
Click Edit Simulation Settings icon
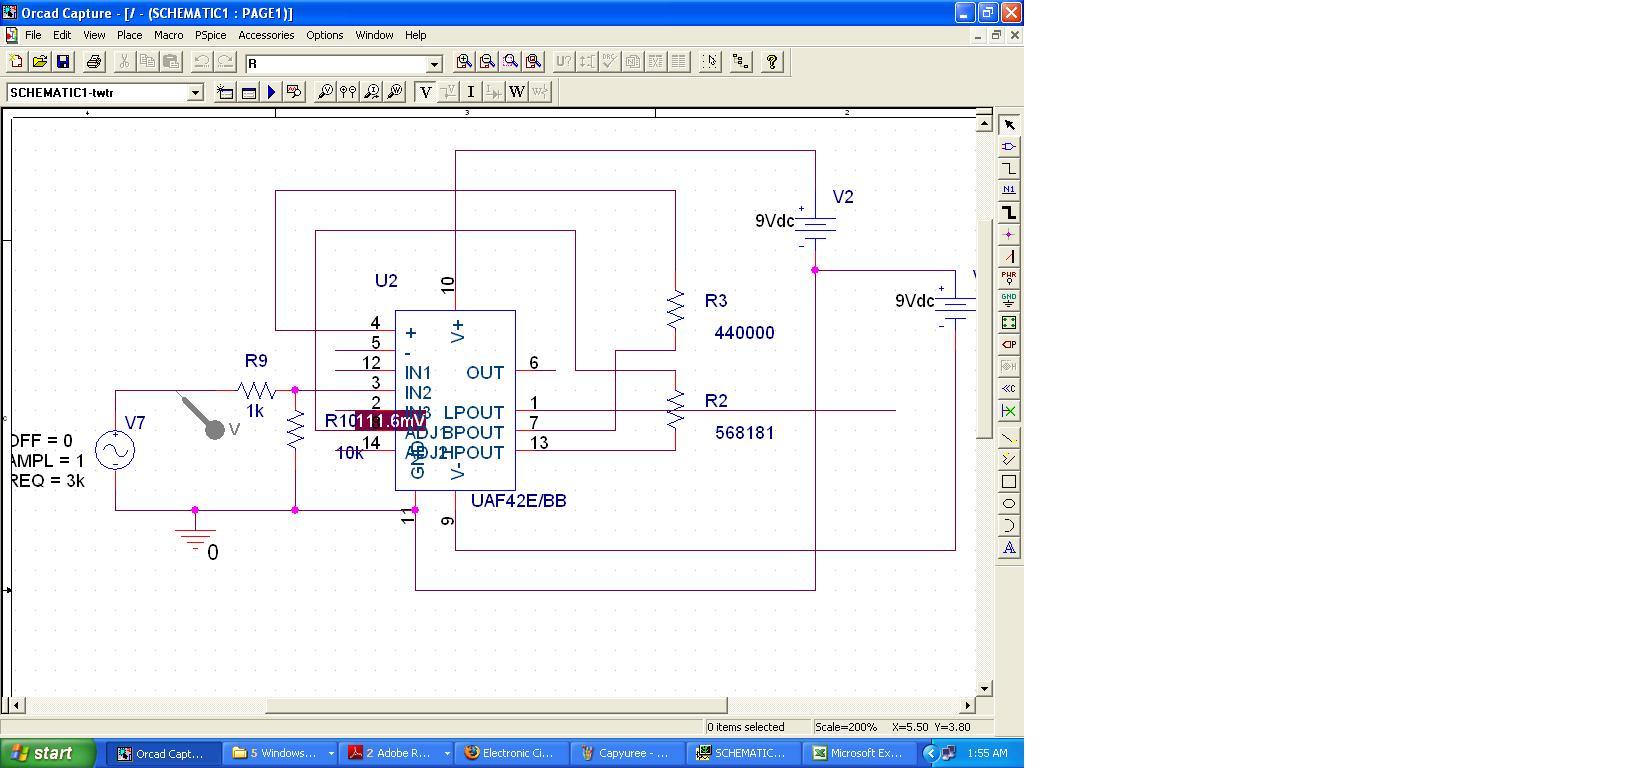248,92
